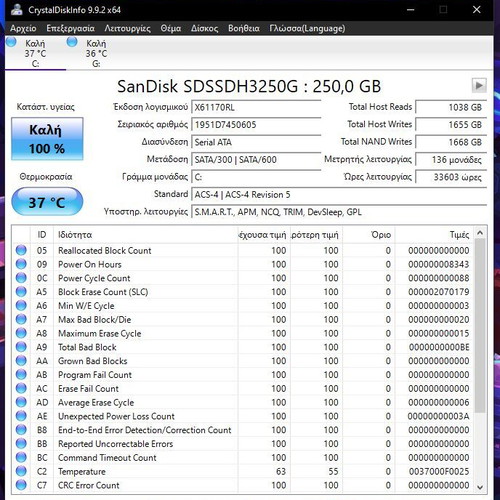Click the Τιμές column header
The image size is (500, 500).
(x=434, y=235)
